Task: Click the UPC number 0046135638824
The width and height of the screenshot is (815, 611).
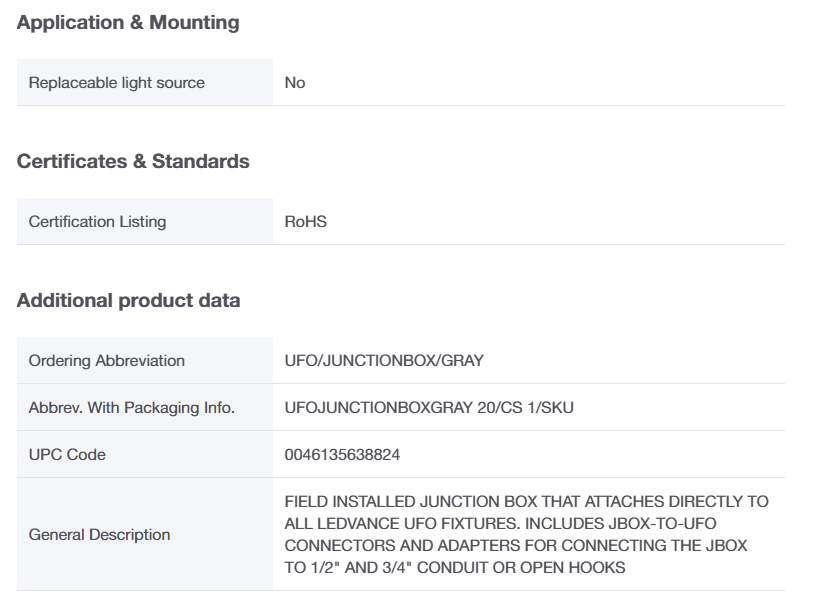Action: point(342,455)
